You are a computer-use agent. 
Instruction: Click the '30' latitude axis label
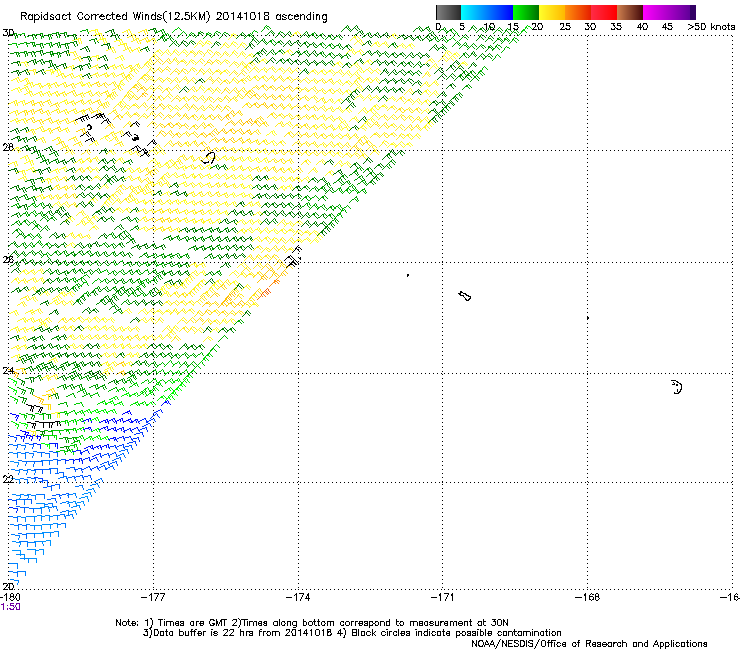point(8,33)
